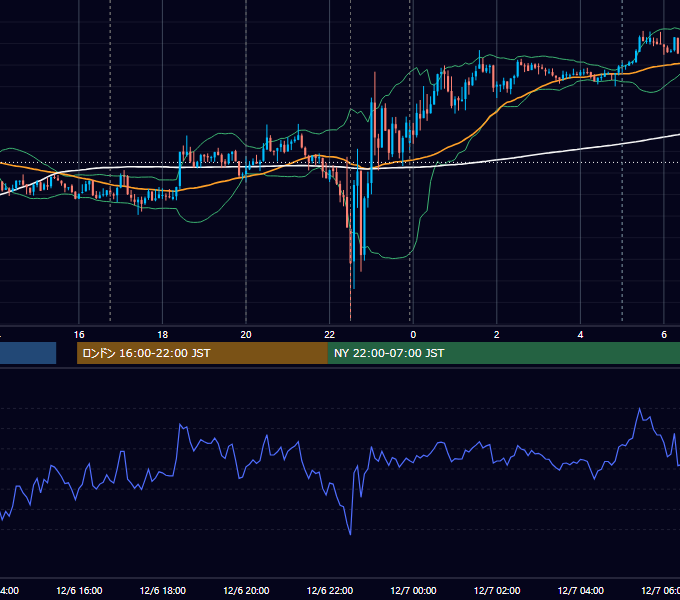Click the 12/6 18:00 time label
This screenshot has height=600, width=680.
(163, 590)
